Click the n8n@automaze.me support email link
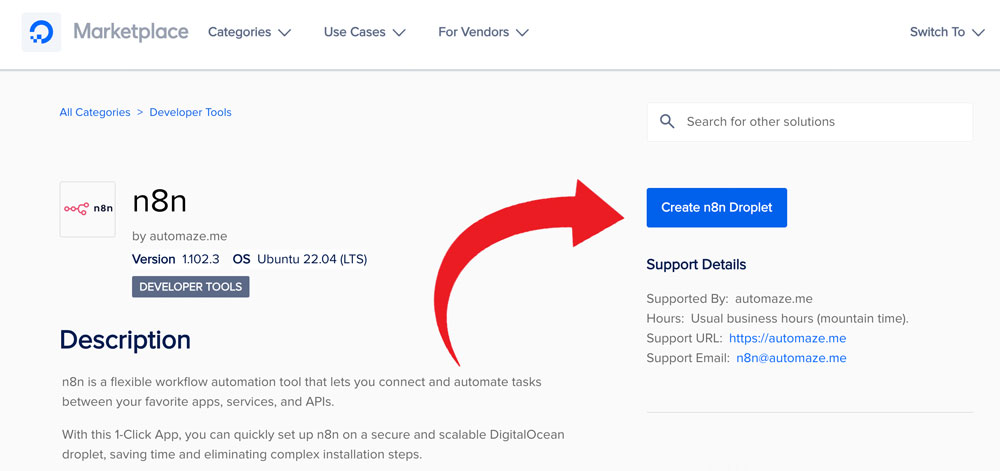Viewport: 1000px width, 471px height. coord(791,358)
